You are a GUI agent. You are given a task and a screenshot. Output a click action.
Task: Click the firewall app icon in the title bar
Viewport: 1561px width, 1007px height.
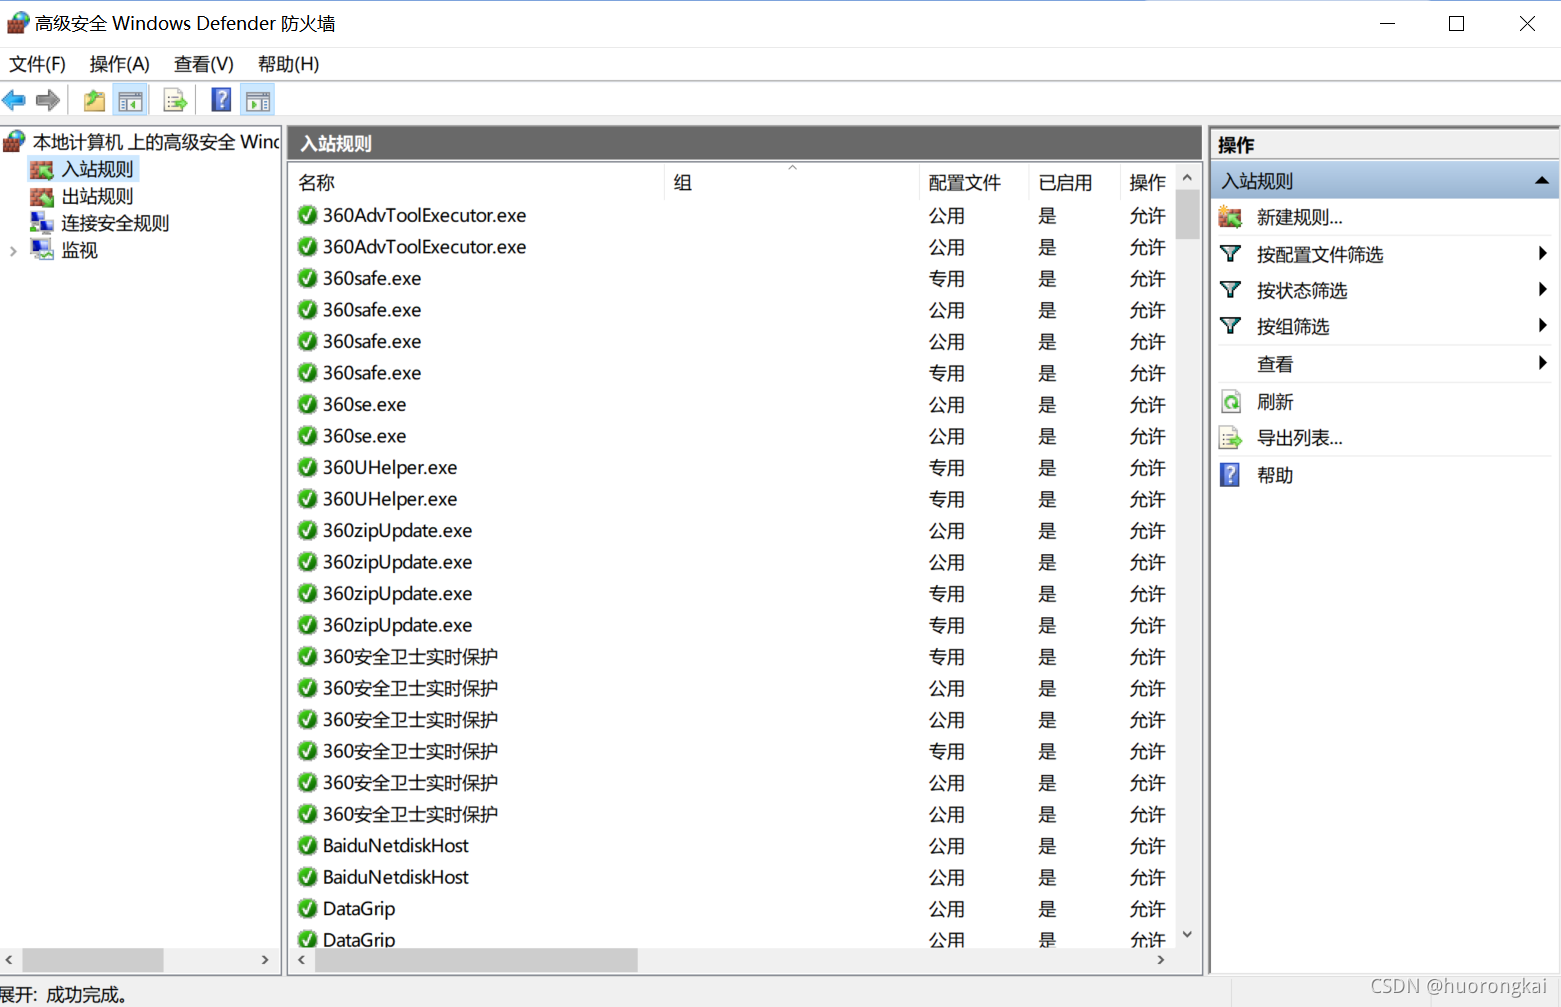coord(18,22)
